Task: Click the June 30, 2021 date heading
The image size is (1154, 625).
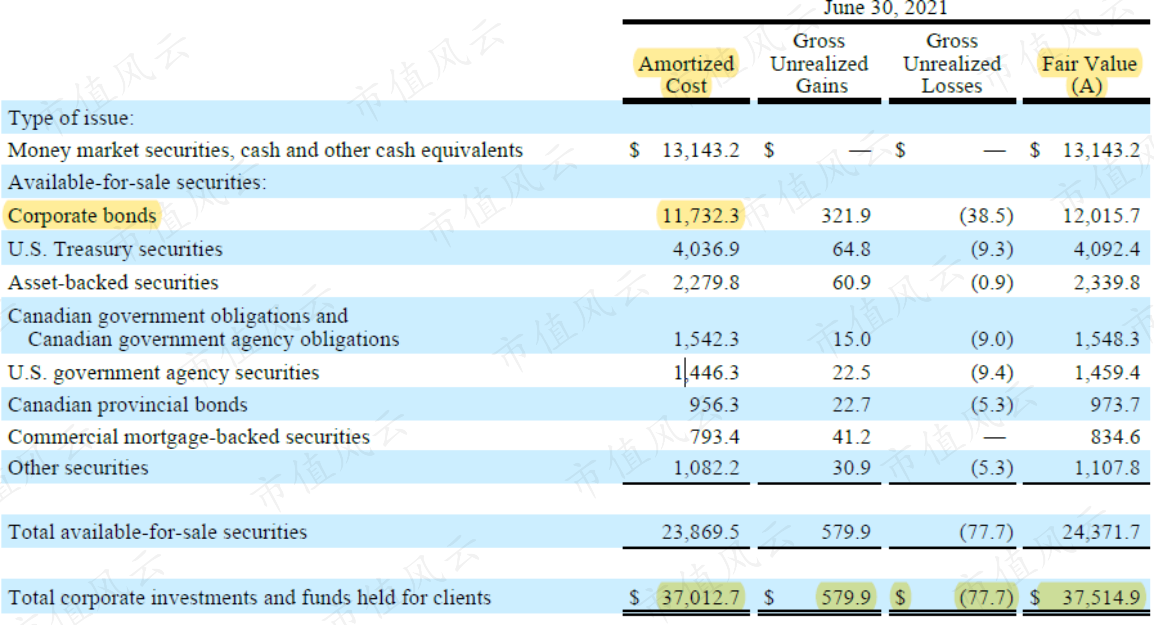Action: [885, 8]
